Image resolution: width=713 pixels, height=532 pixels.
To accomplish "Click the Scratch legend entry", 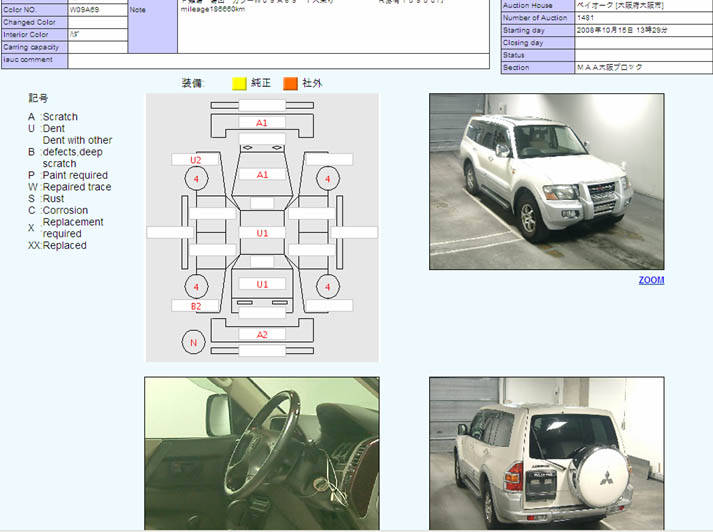I will click(x=53, y=117).
